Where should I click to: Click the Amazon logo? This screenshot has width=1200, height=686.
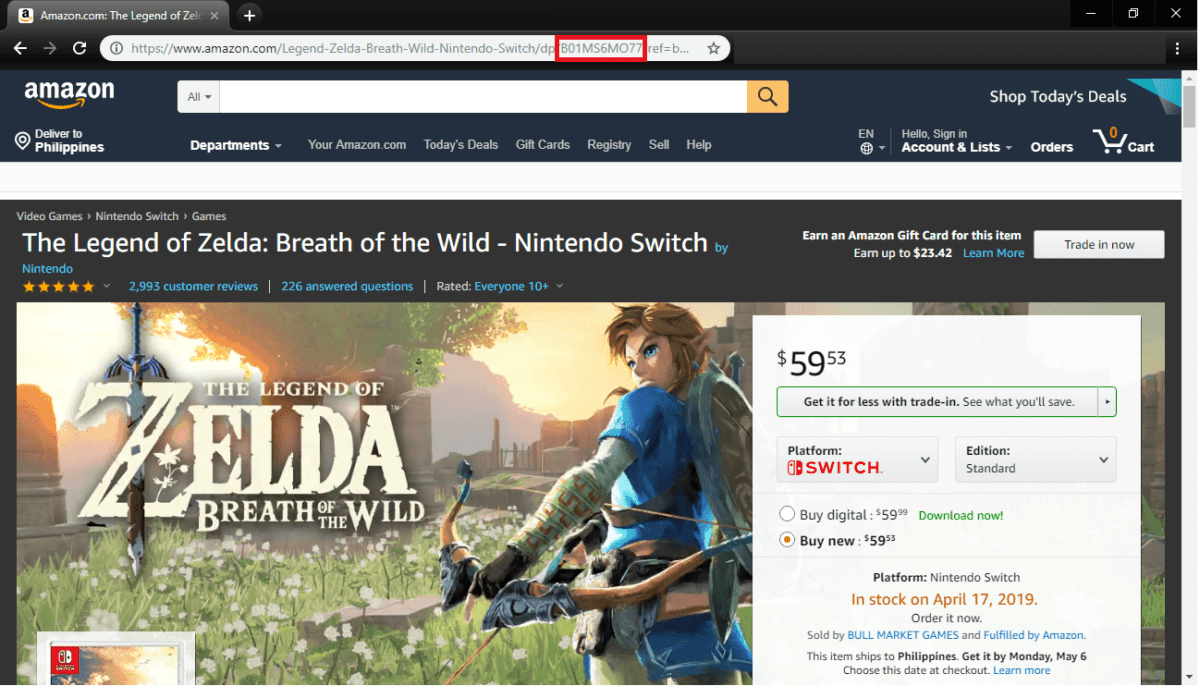pyautogui.click(x=69, y=95)
